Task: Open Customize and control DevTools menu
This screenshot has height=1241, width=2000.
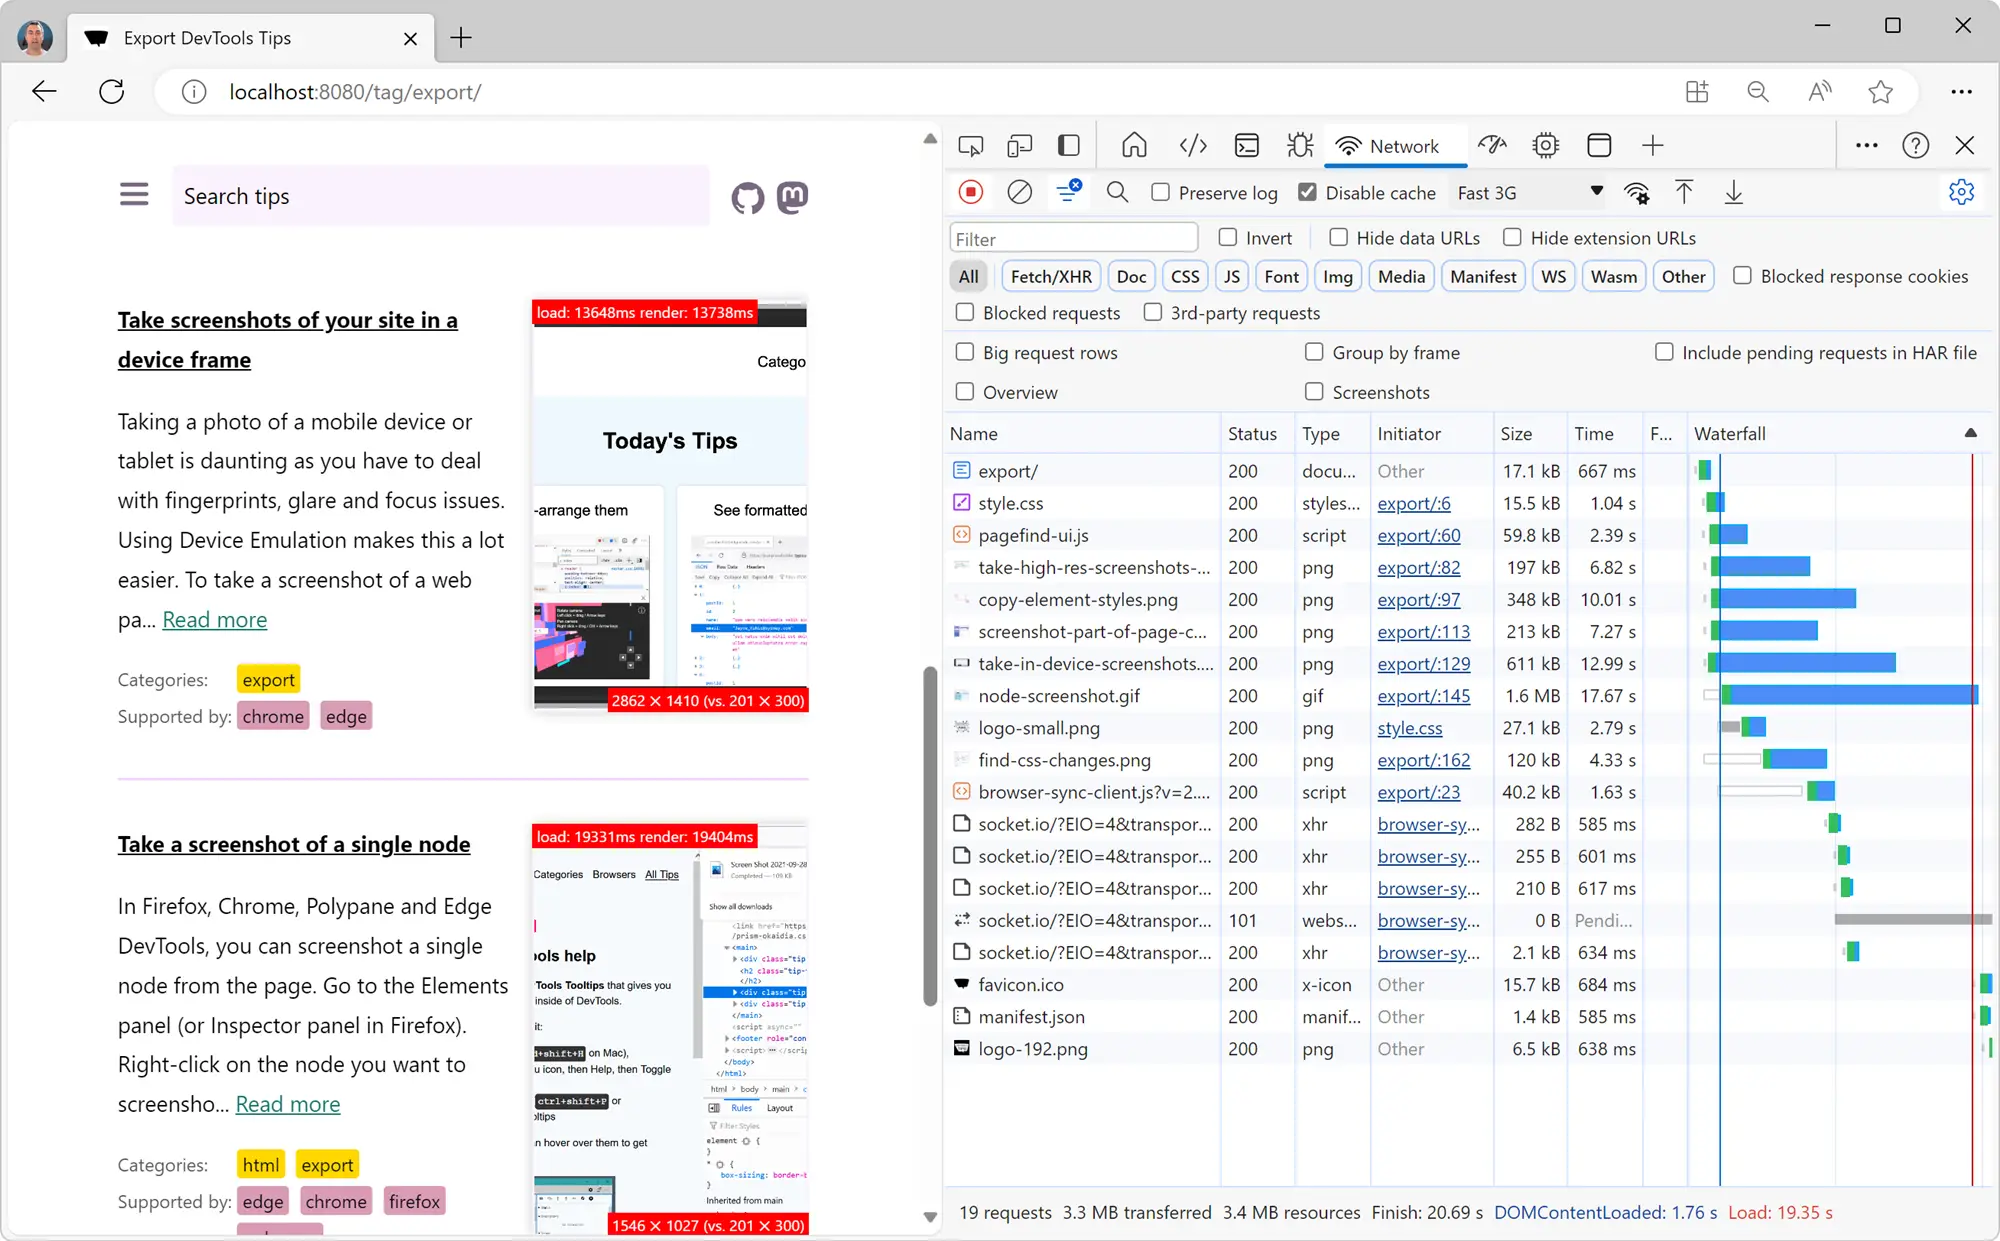Action: coord(1866,146)
